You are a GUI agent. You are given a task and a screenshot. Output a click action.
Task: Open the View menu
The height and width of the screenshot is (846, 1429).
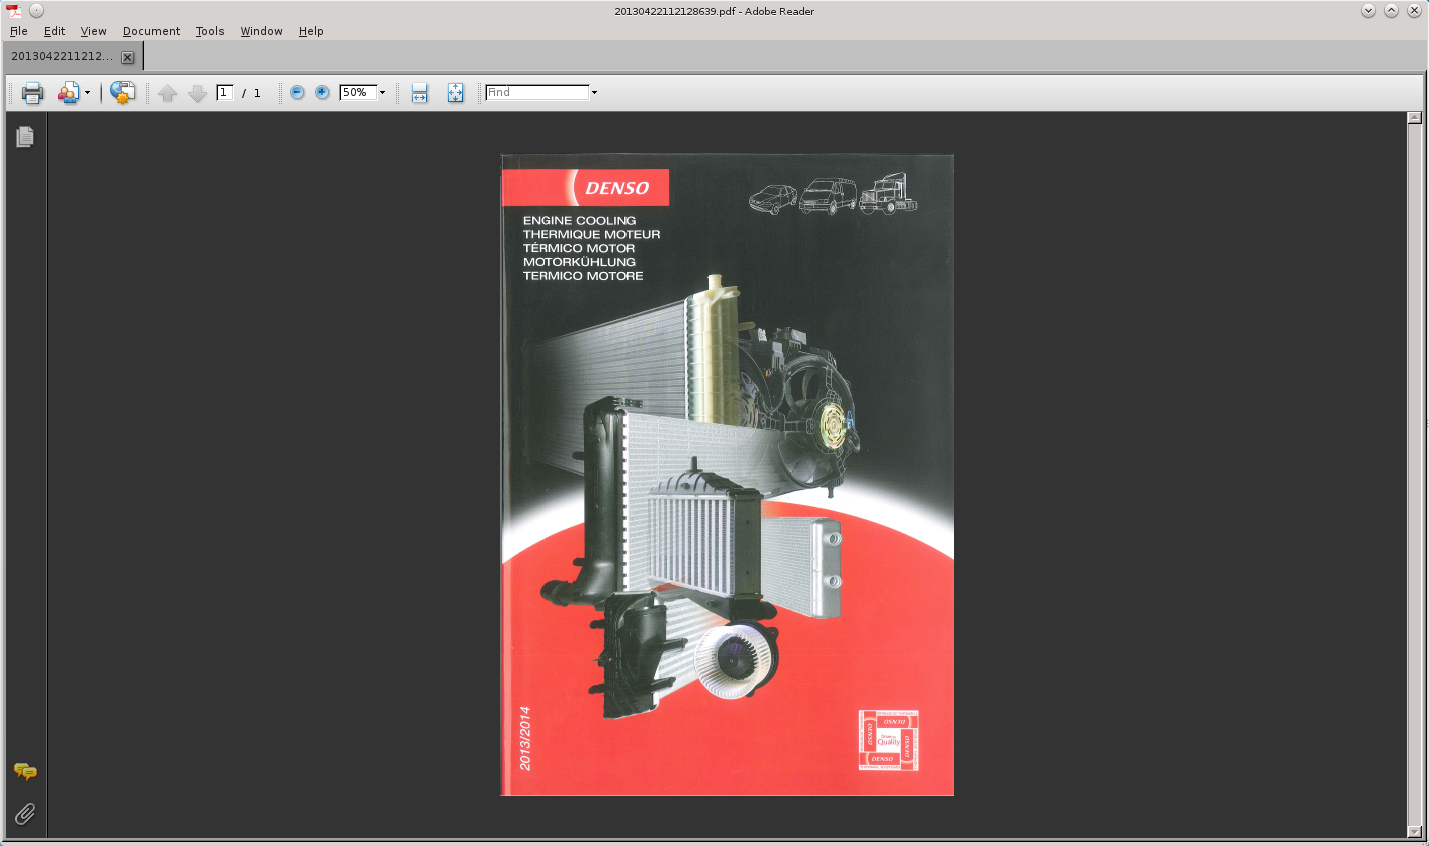coord(93,31)
